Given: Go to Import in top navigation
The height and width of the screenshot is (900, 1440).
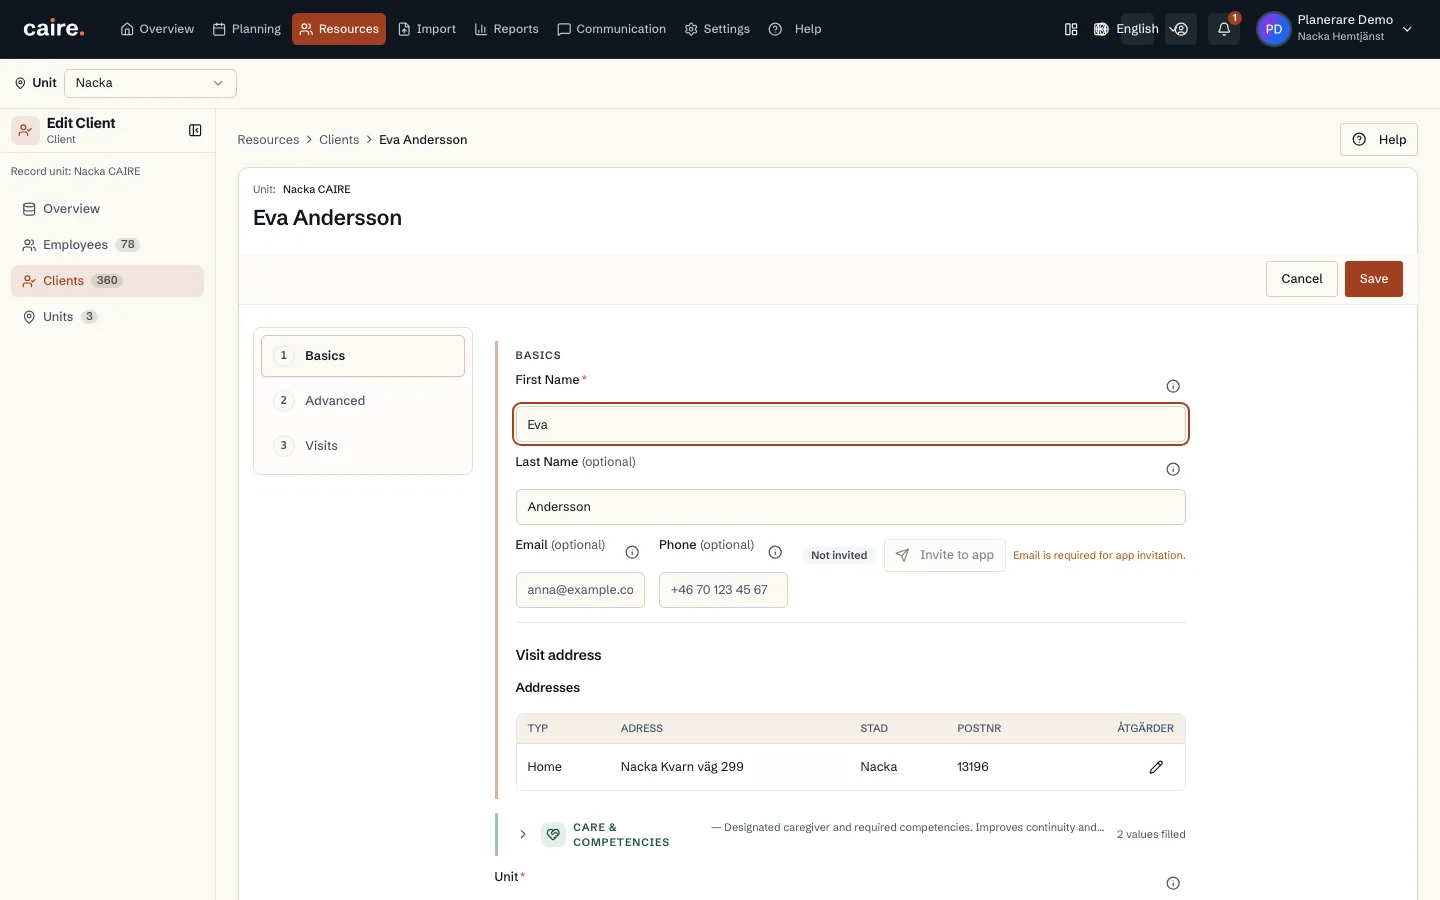Looking at the screenshot, I should coord(427,29).
